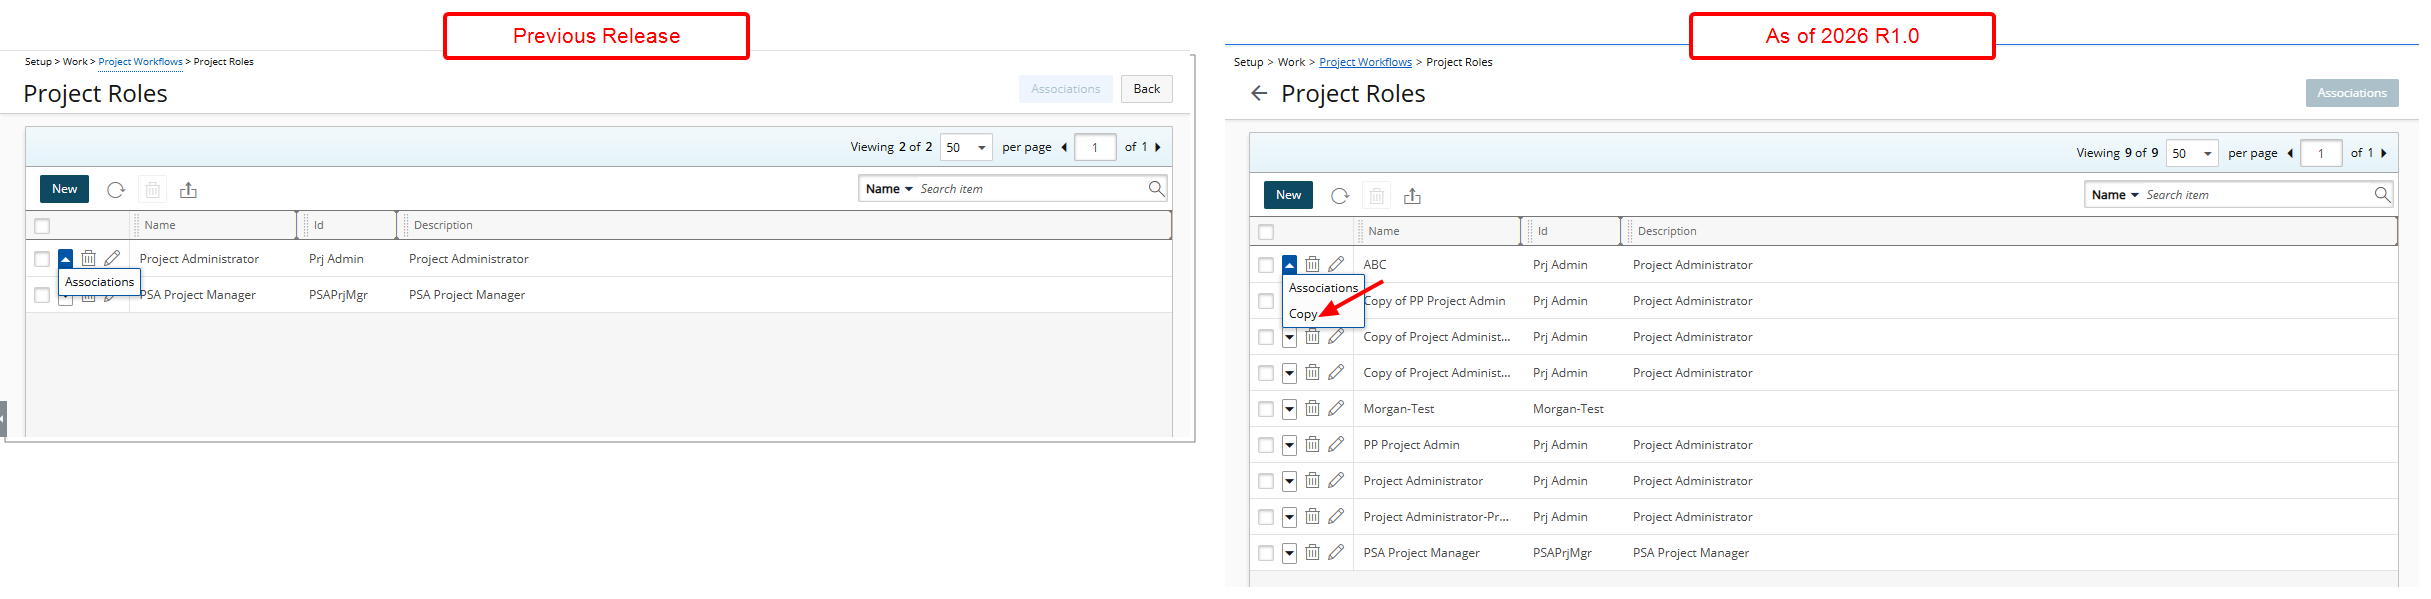Tick the Project Administrator-Pr... row checkbox
This screenshot has height=599, width=2431.
[x=1266, y=517]
